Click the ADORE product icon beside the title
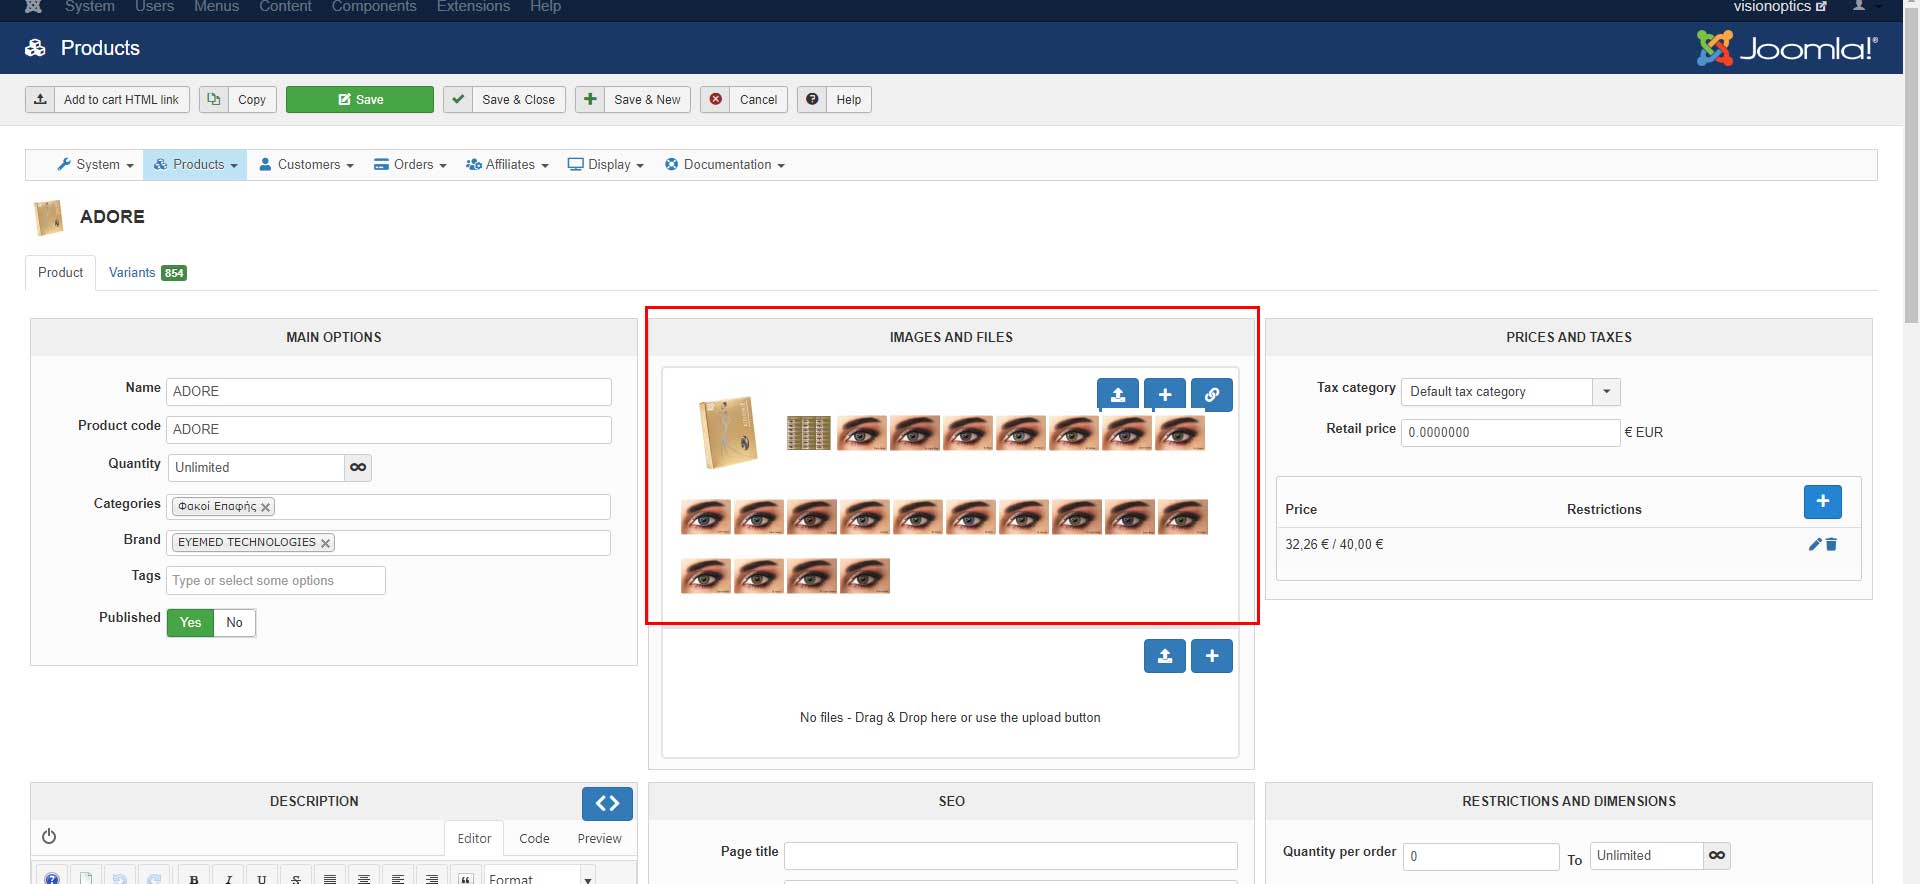Viewport: 1920px width, 884px height. [x=48, y=217]
